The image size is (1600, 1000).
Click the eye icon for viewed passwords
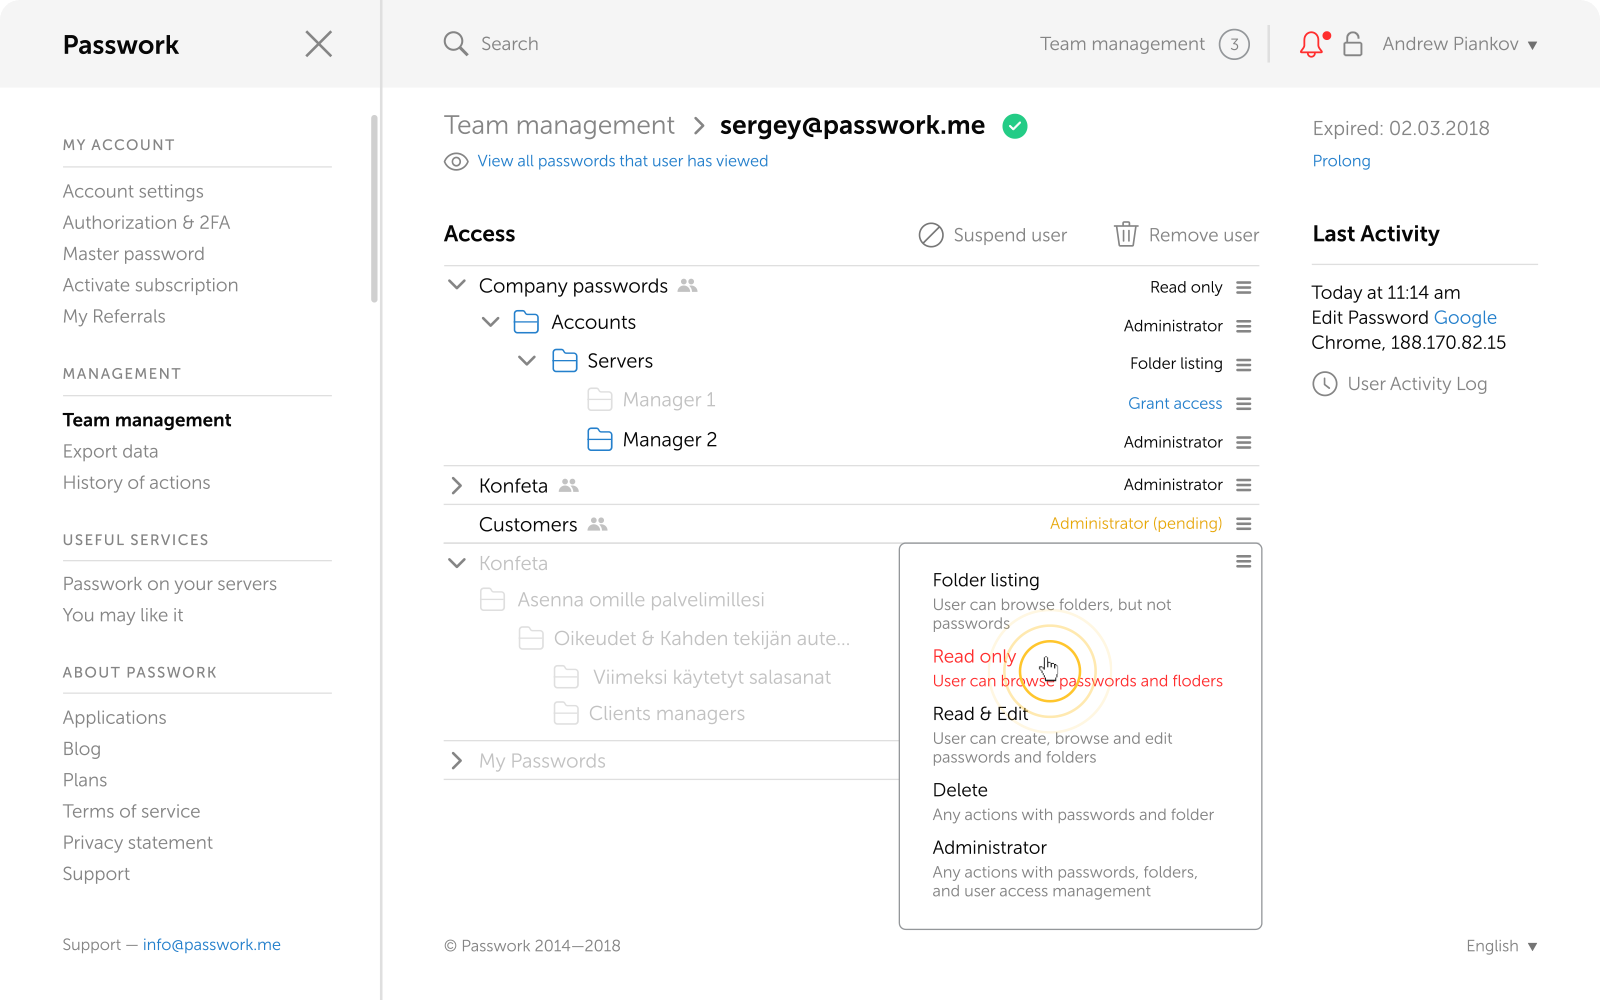point(456,162)
